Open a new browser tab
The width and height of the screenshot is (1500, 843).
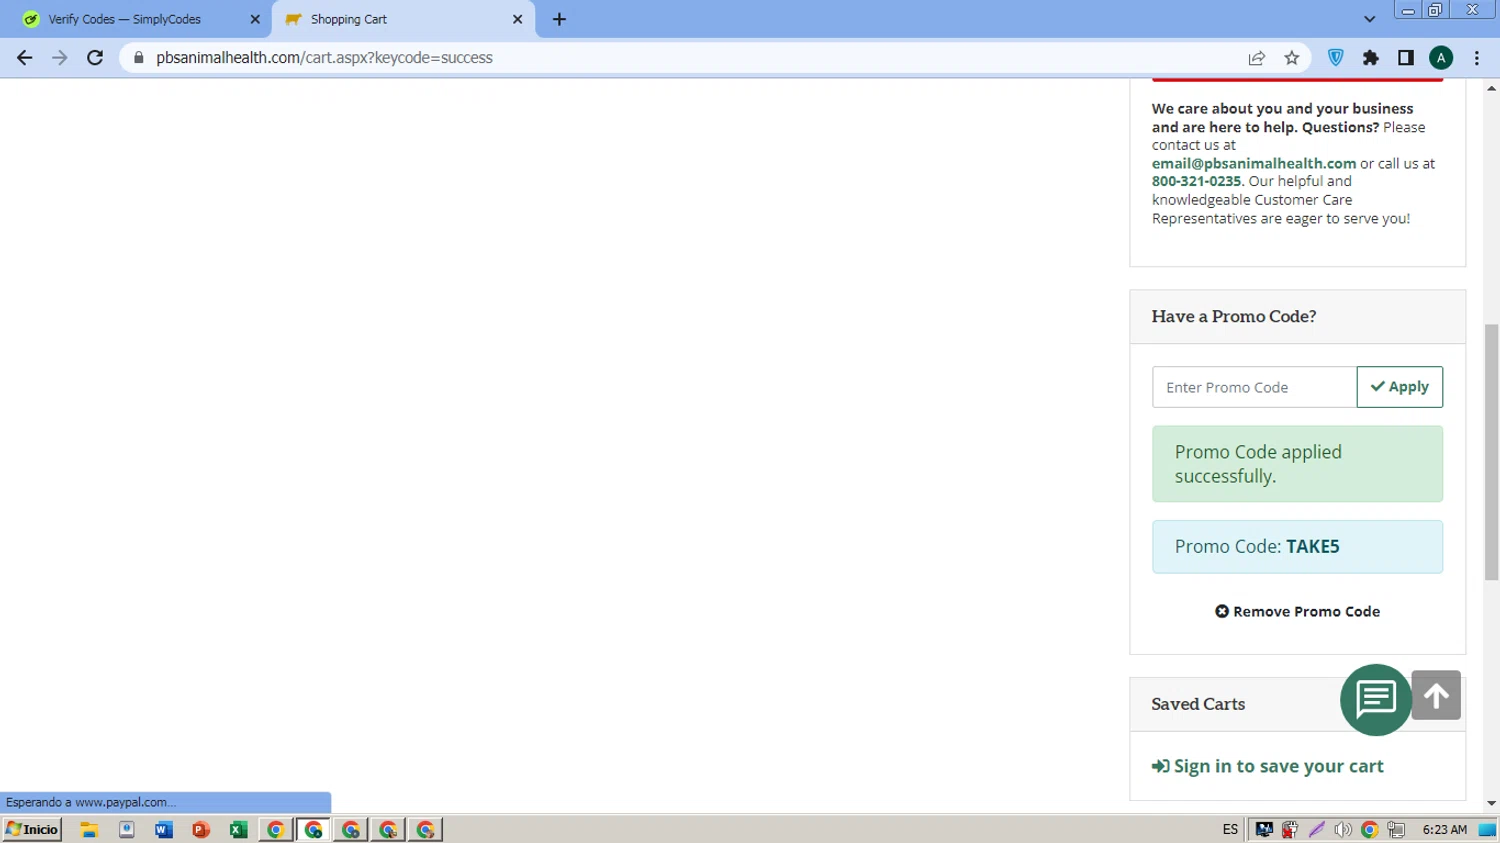(x=559, y=19)
